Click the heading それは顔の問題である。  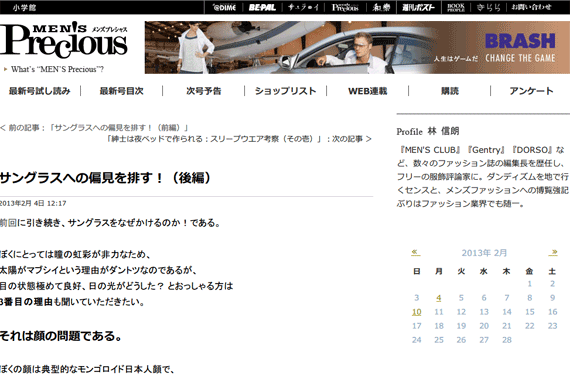point(61,336)
